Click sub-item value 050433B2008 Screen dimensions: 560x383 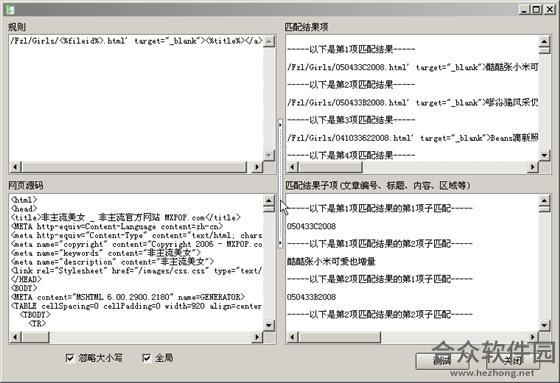click(311, 297)
